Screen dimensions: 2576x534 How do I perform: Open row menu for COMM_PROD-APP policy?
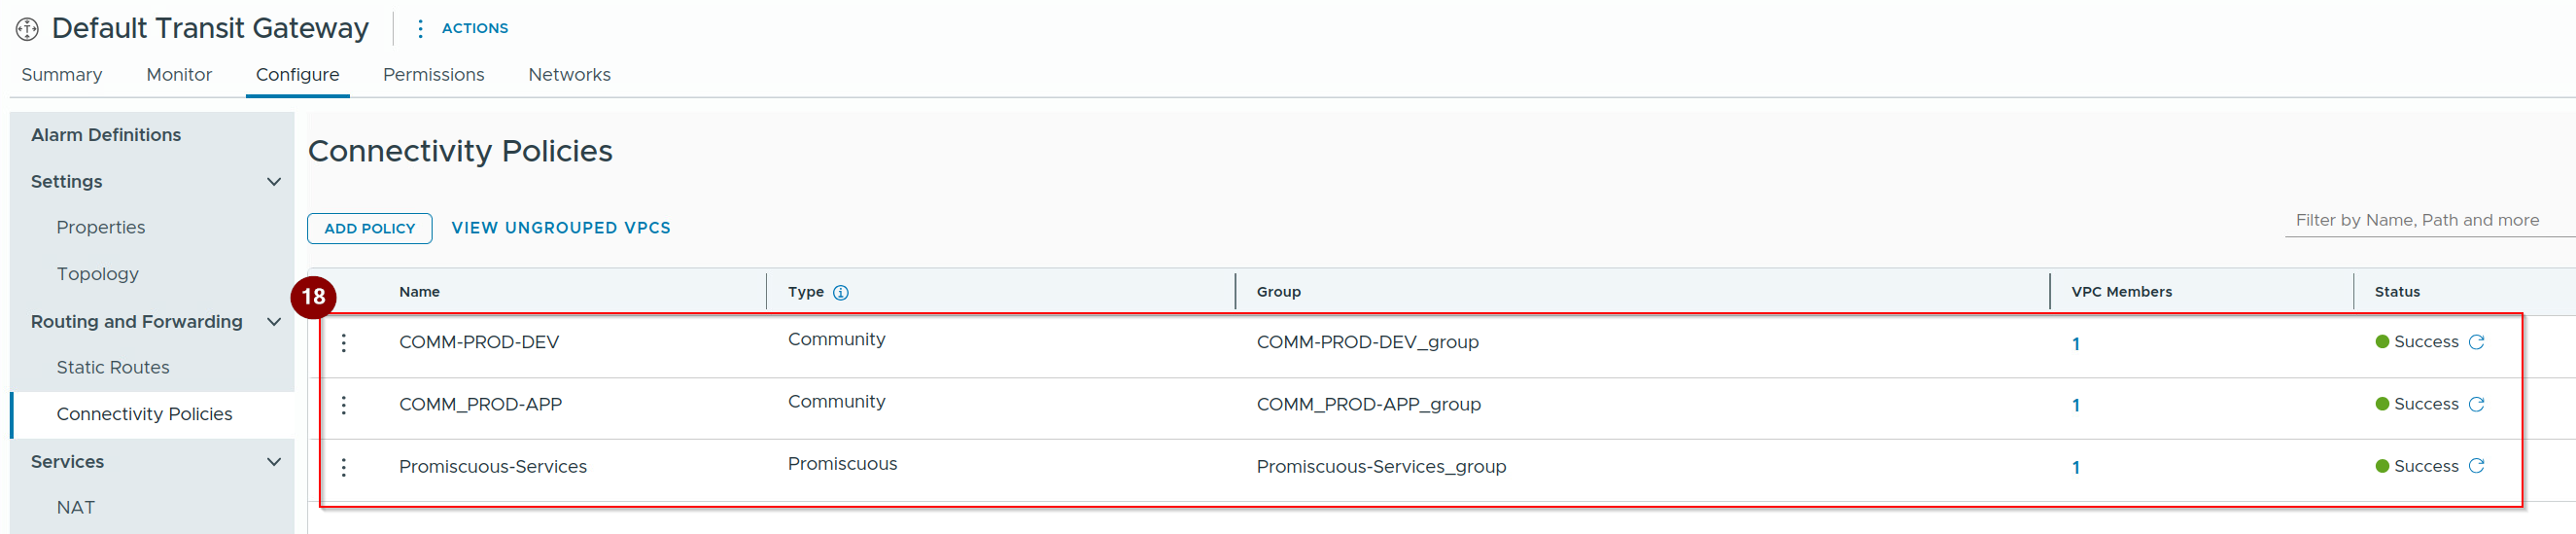[x=344, y=405]
